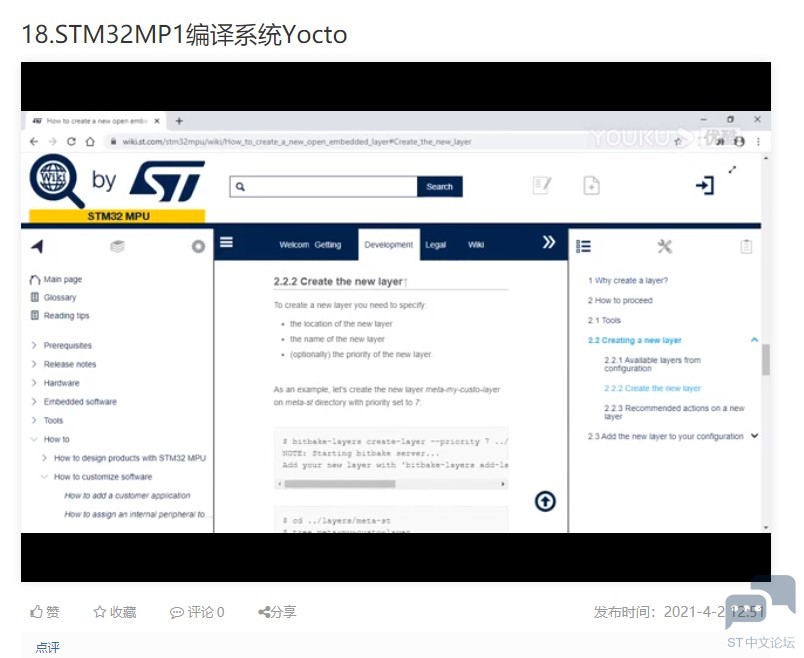Click the 收藏 favorite star button
Image resolution: width=804 pixels, height=658 pixels.
[x=115, y=612]
